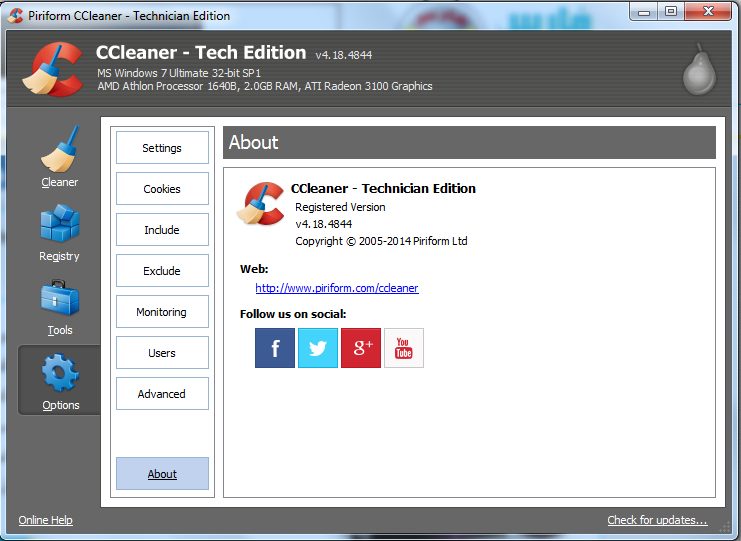Click the Follow us on social label

[293, 314]
